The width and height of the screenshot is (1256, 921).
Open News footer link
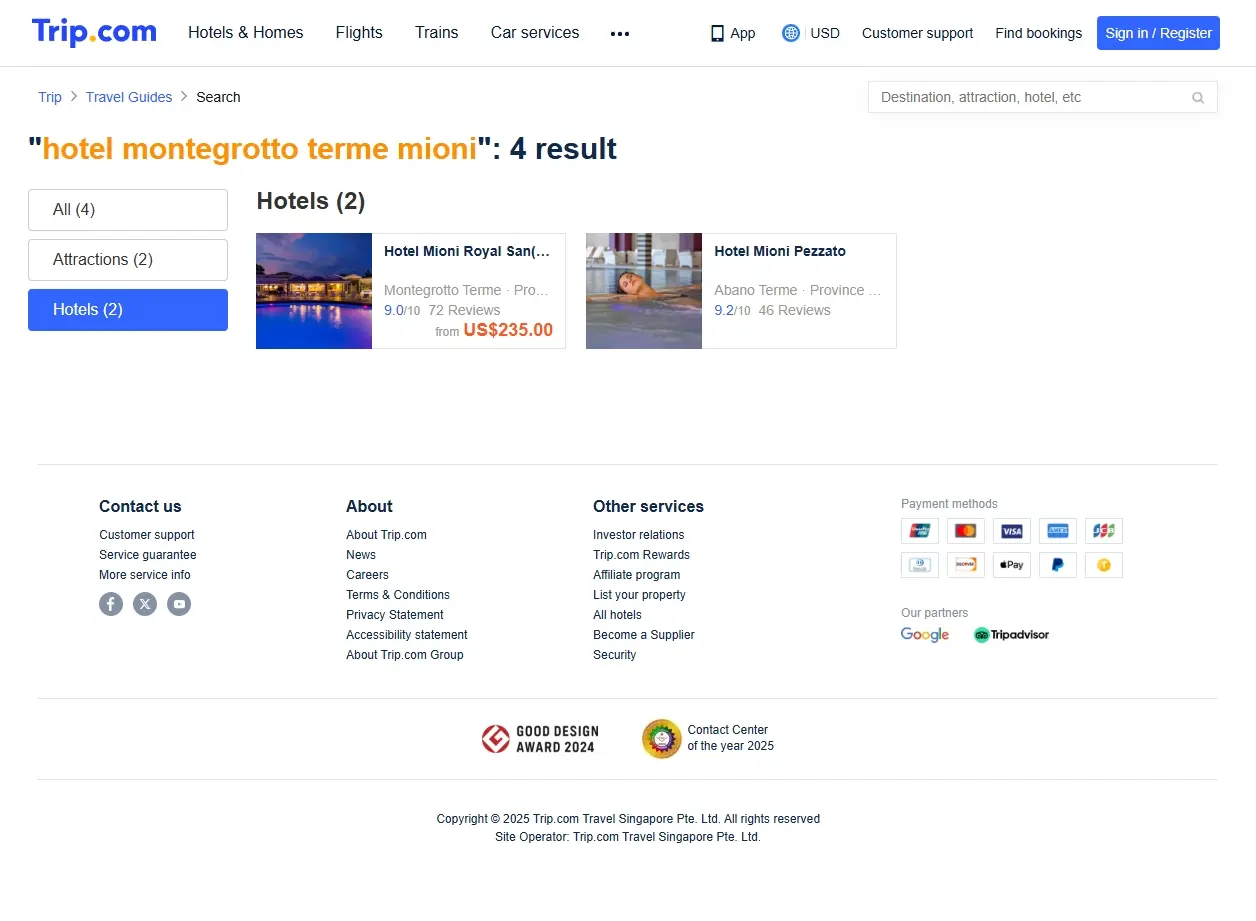click(x=361, y=555)
